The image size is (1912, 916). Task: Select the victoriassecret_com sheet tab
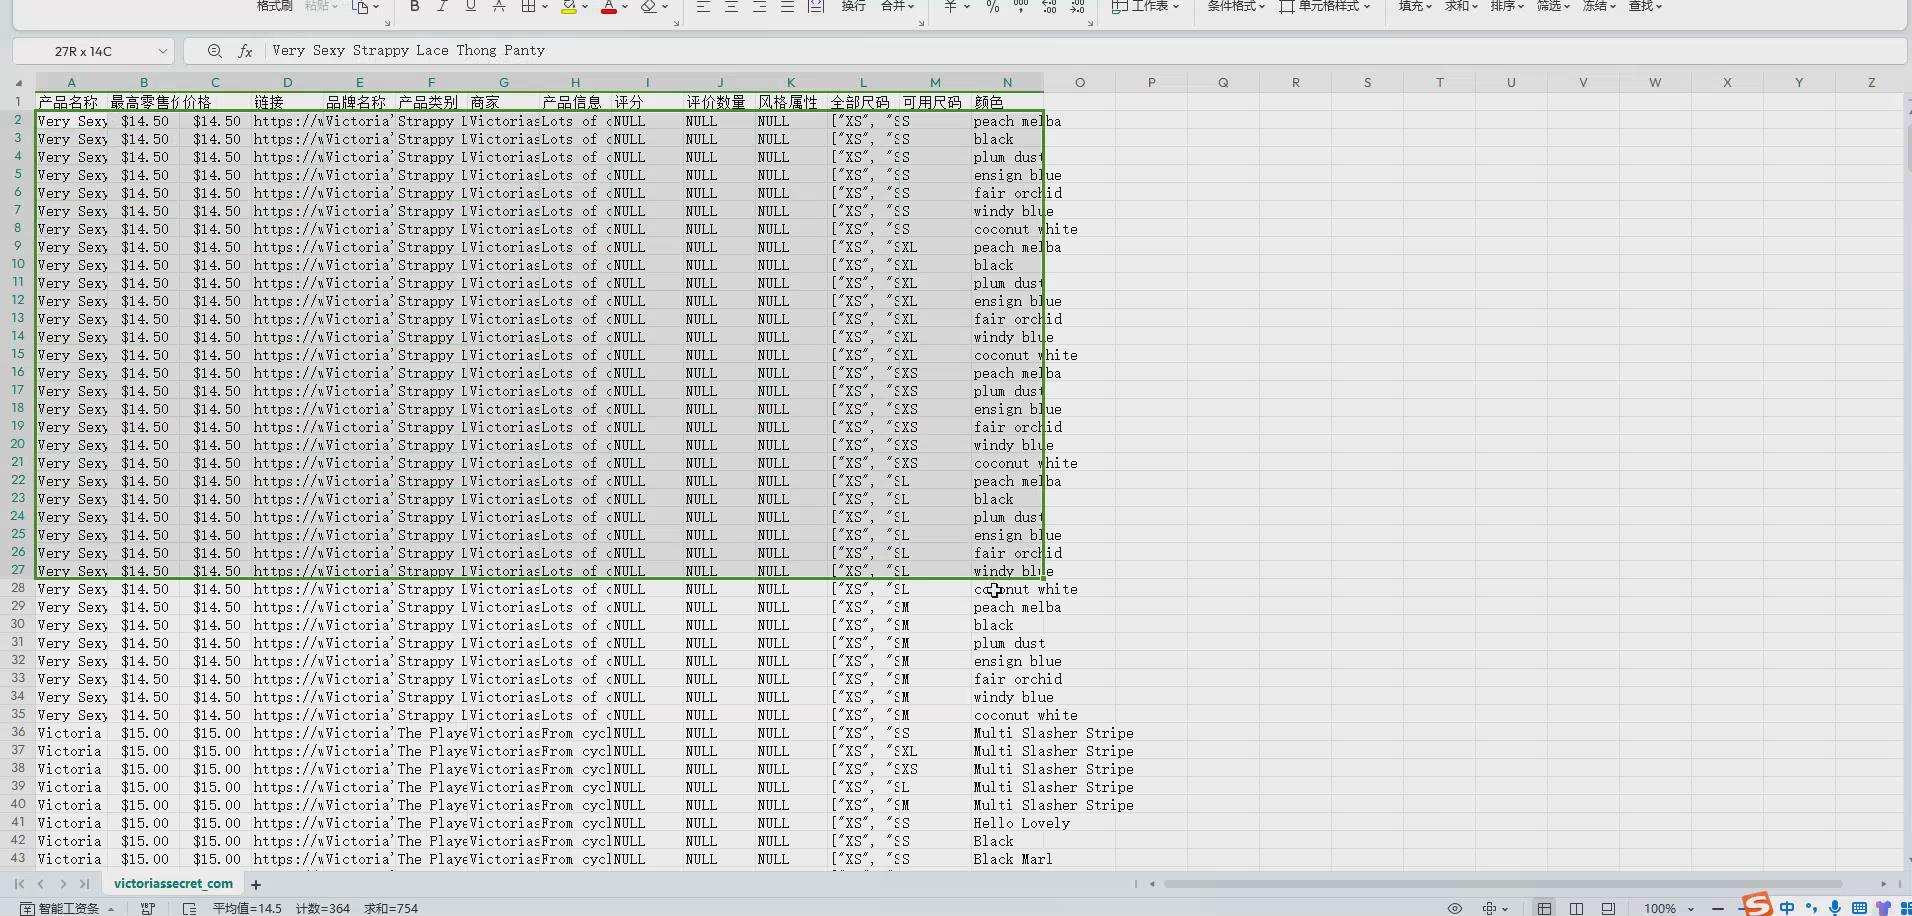(173, 884)
